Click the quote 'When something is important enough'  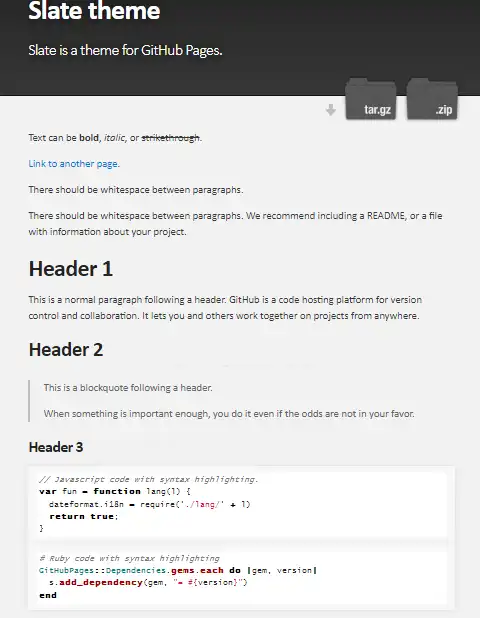[x=229, y=414]
